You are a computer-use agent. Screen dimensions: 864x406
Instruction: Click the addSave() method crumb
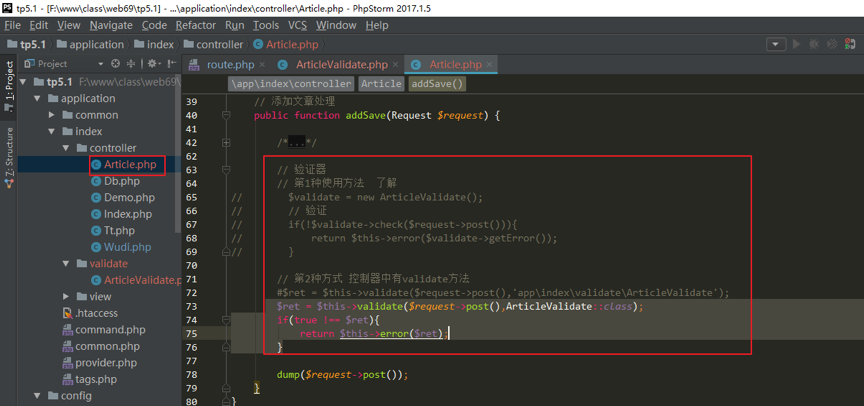[437, 84]
